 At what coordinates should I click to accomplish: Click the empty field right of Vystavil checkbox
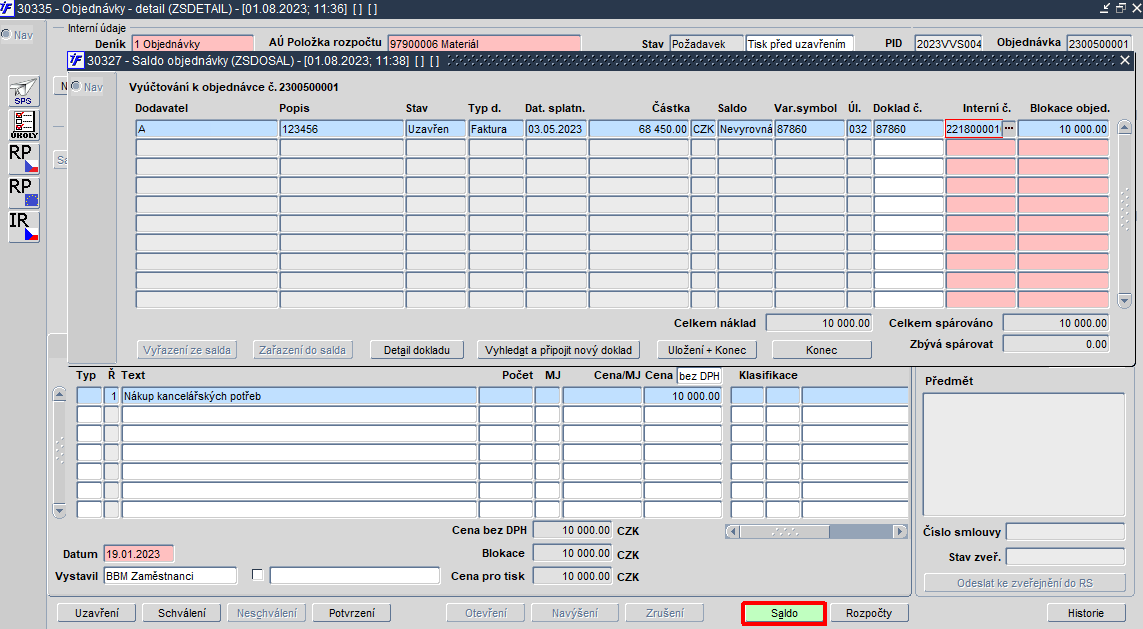(x=355, y=576)
